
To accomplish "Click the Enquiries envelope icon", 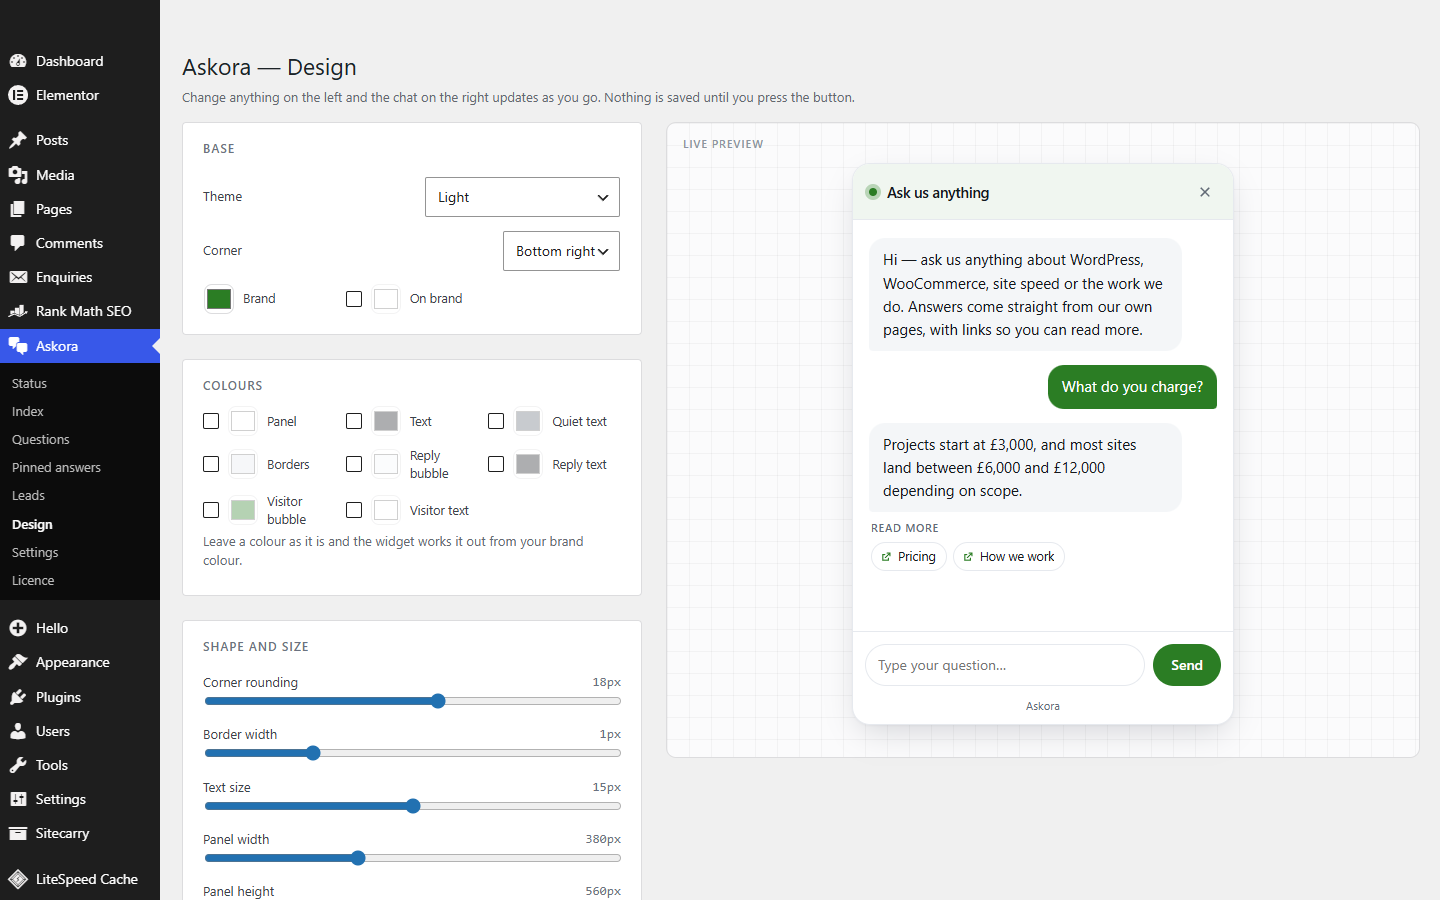I will click(18, 277).
